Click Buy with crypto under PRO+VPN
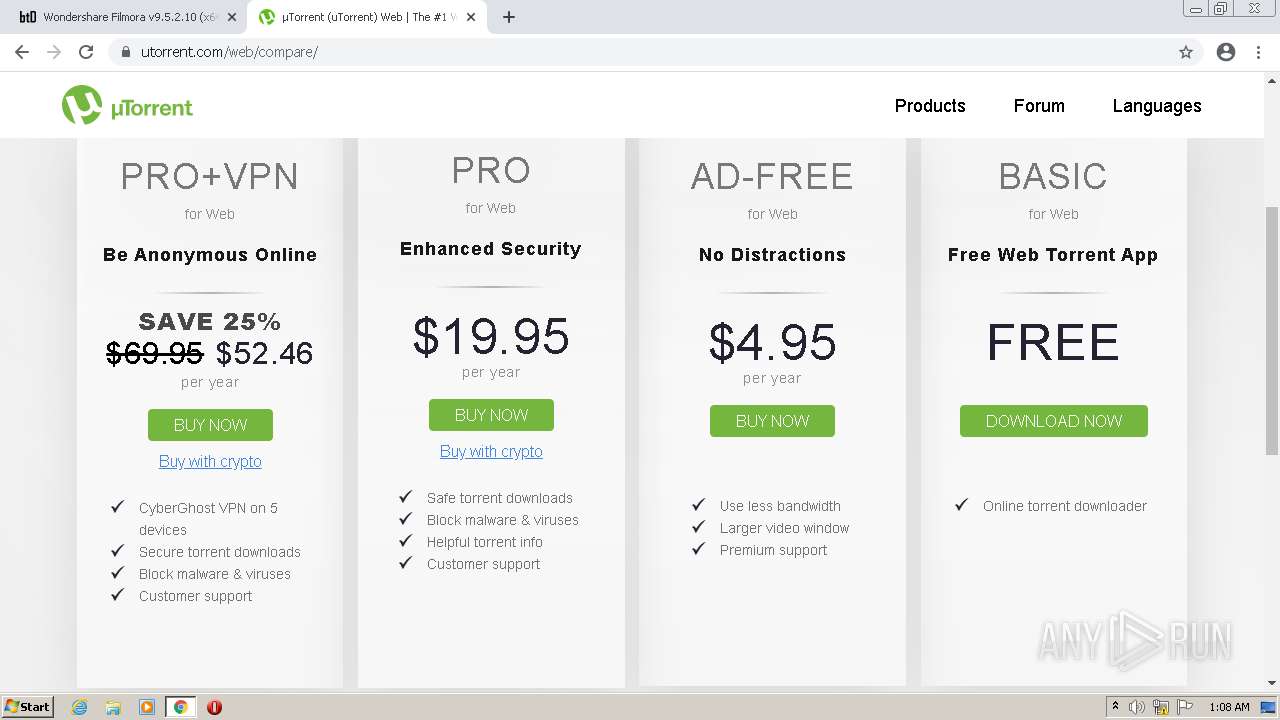This screenshot has width=1280, height=720. (x=210, y=461)
